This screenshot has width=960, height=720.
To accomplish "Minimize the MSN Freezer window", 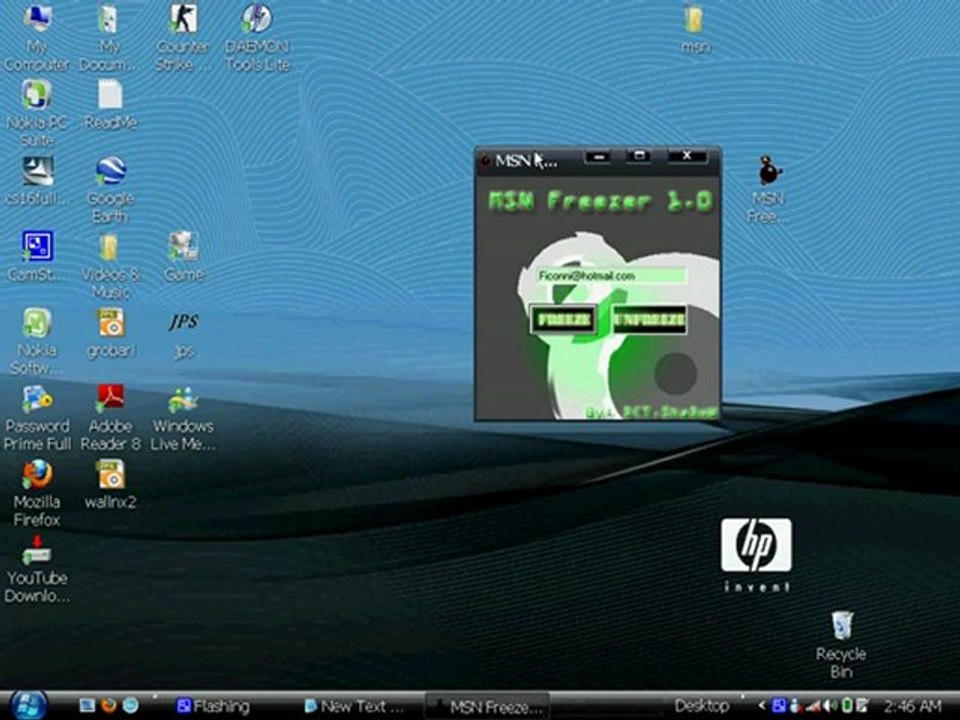I will click(x=598, y=157).
